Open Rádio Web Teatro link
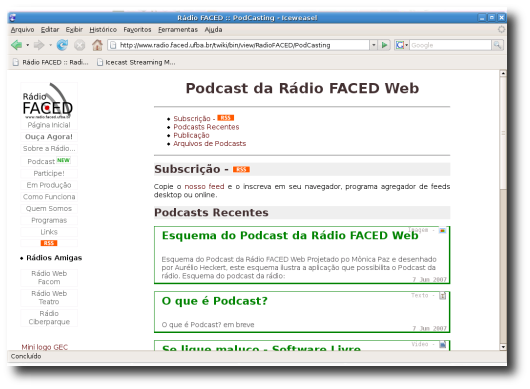This screenshot has height=389, width=530. coord(49,297)
